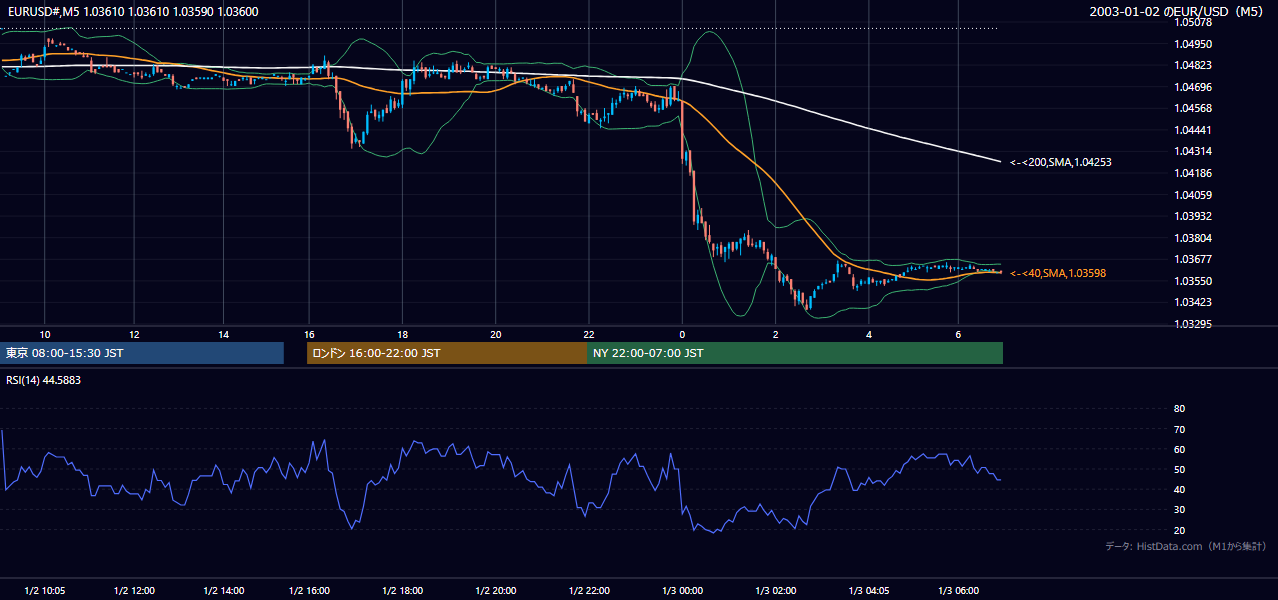Click the 1/2 18:00 date label

[x=402, y=590]
